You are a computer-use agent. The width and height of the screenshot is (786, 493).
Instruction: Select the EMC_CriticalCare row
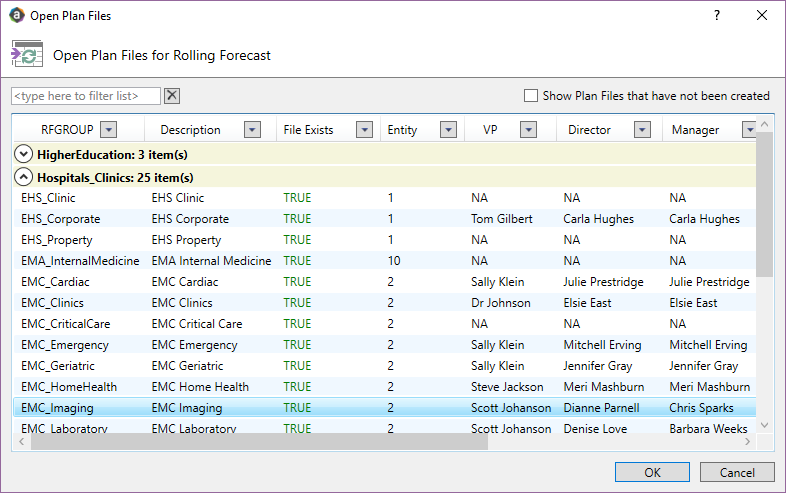pyautogui.click(x=384, y=324)
